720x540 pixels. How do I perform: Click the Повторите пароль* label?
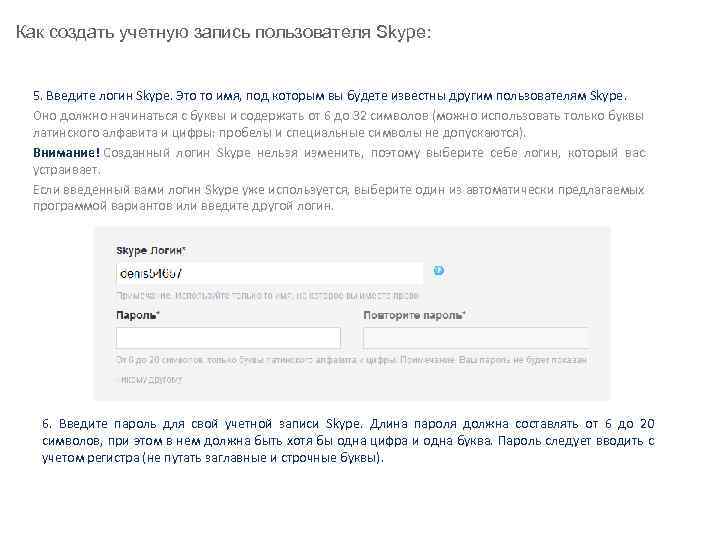click(x=414, y=315)
